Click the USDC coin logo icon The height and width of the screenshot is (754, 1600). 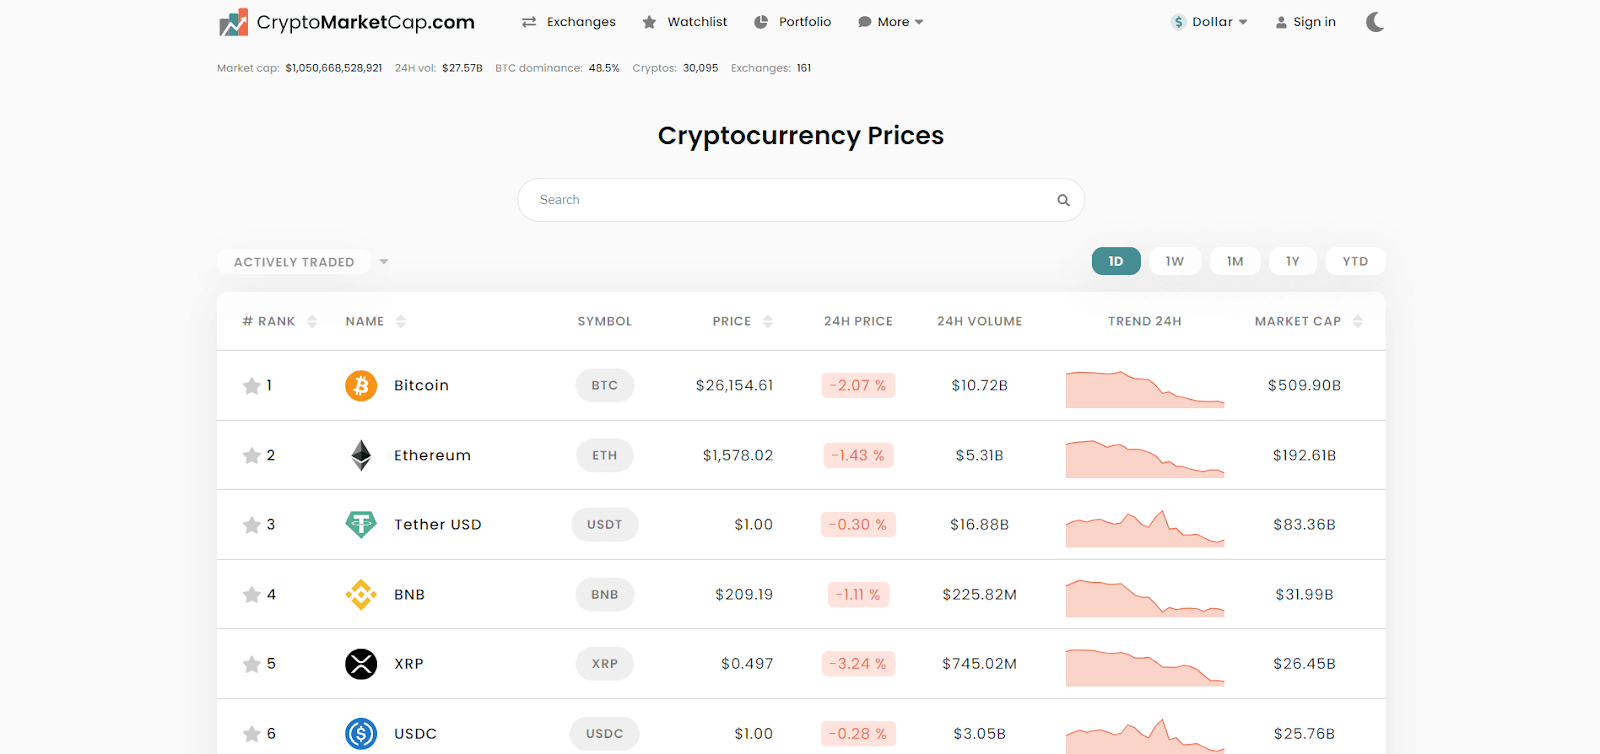pyautogui.click(x=361, y=733)
